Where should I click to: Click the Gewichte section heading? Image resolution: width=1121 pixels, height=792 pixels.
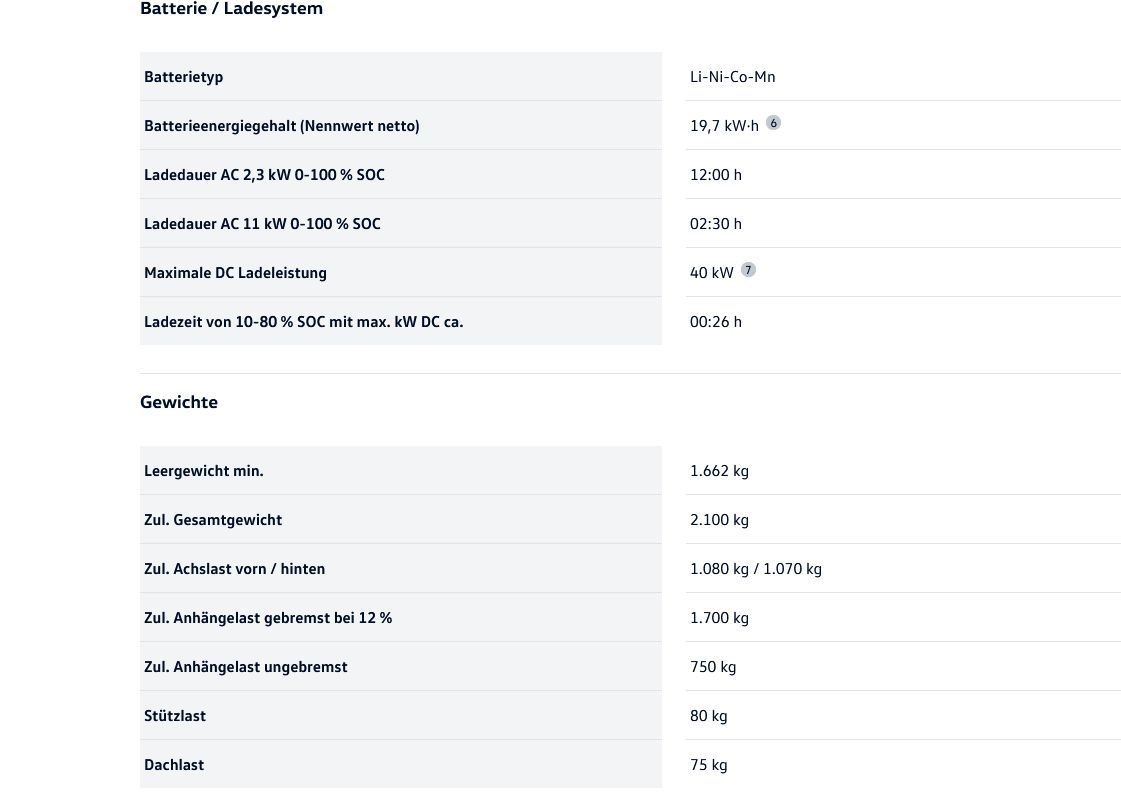(x=179, y=402)
